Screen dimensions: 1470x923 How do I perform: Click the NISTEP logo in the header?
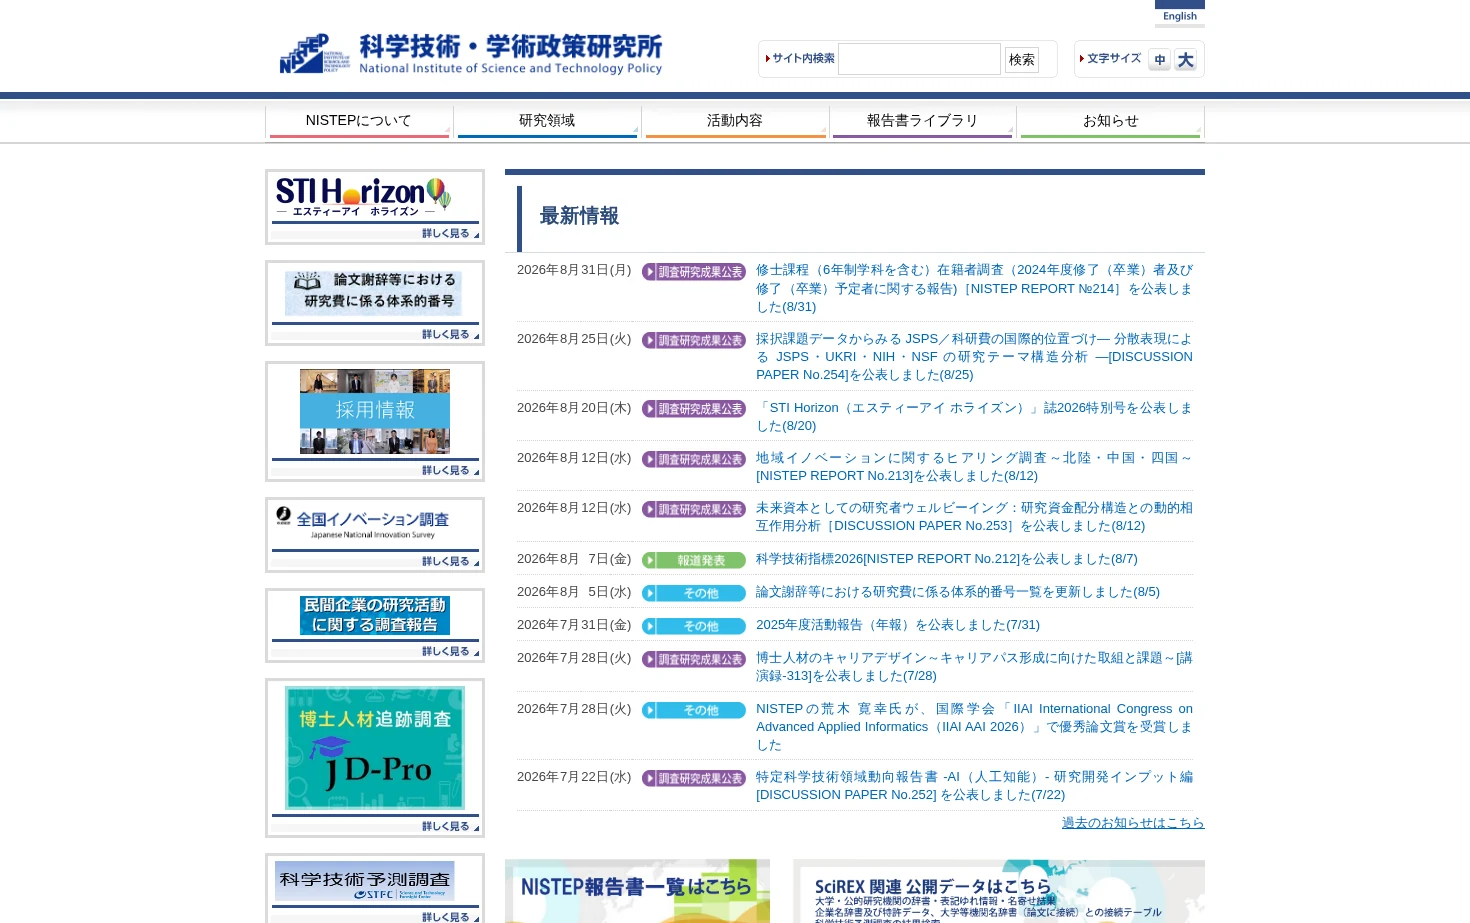coord(471,54)
